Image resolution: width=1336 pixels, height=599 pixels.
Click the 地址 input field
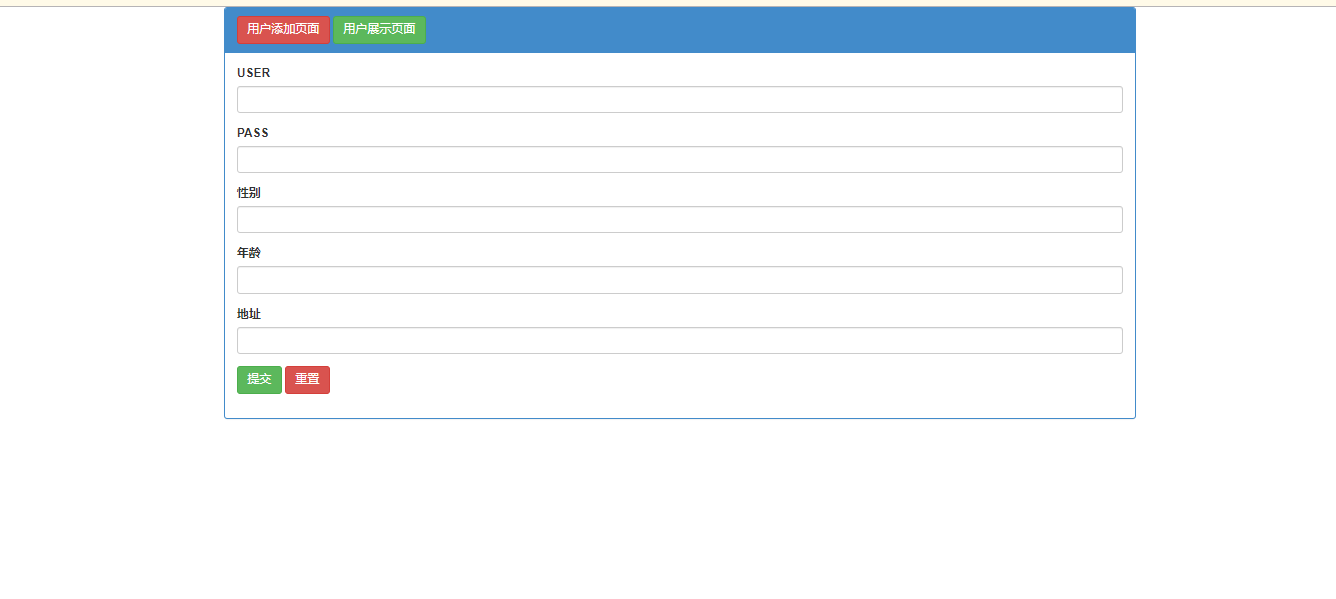point(679,341)
